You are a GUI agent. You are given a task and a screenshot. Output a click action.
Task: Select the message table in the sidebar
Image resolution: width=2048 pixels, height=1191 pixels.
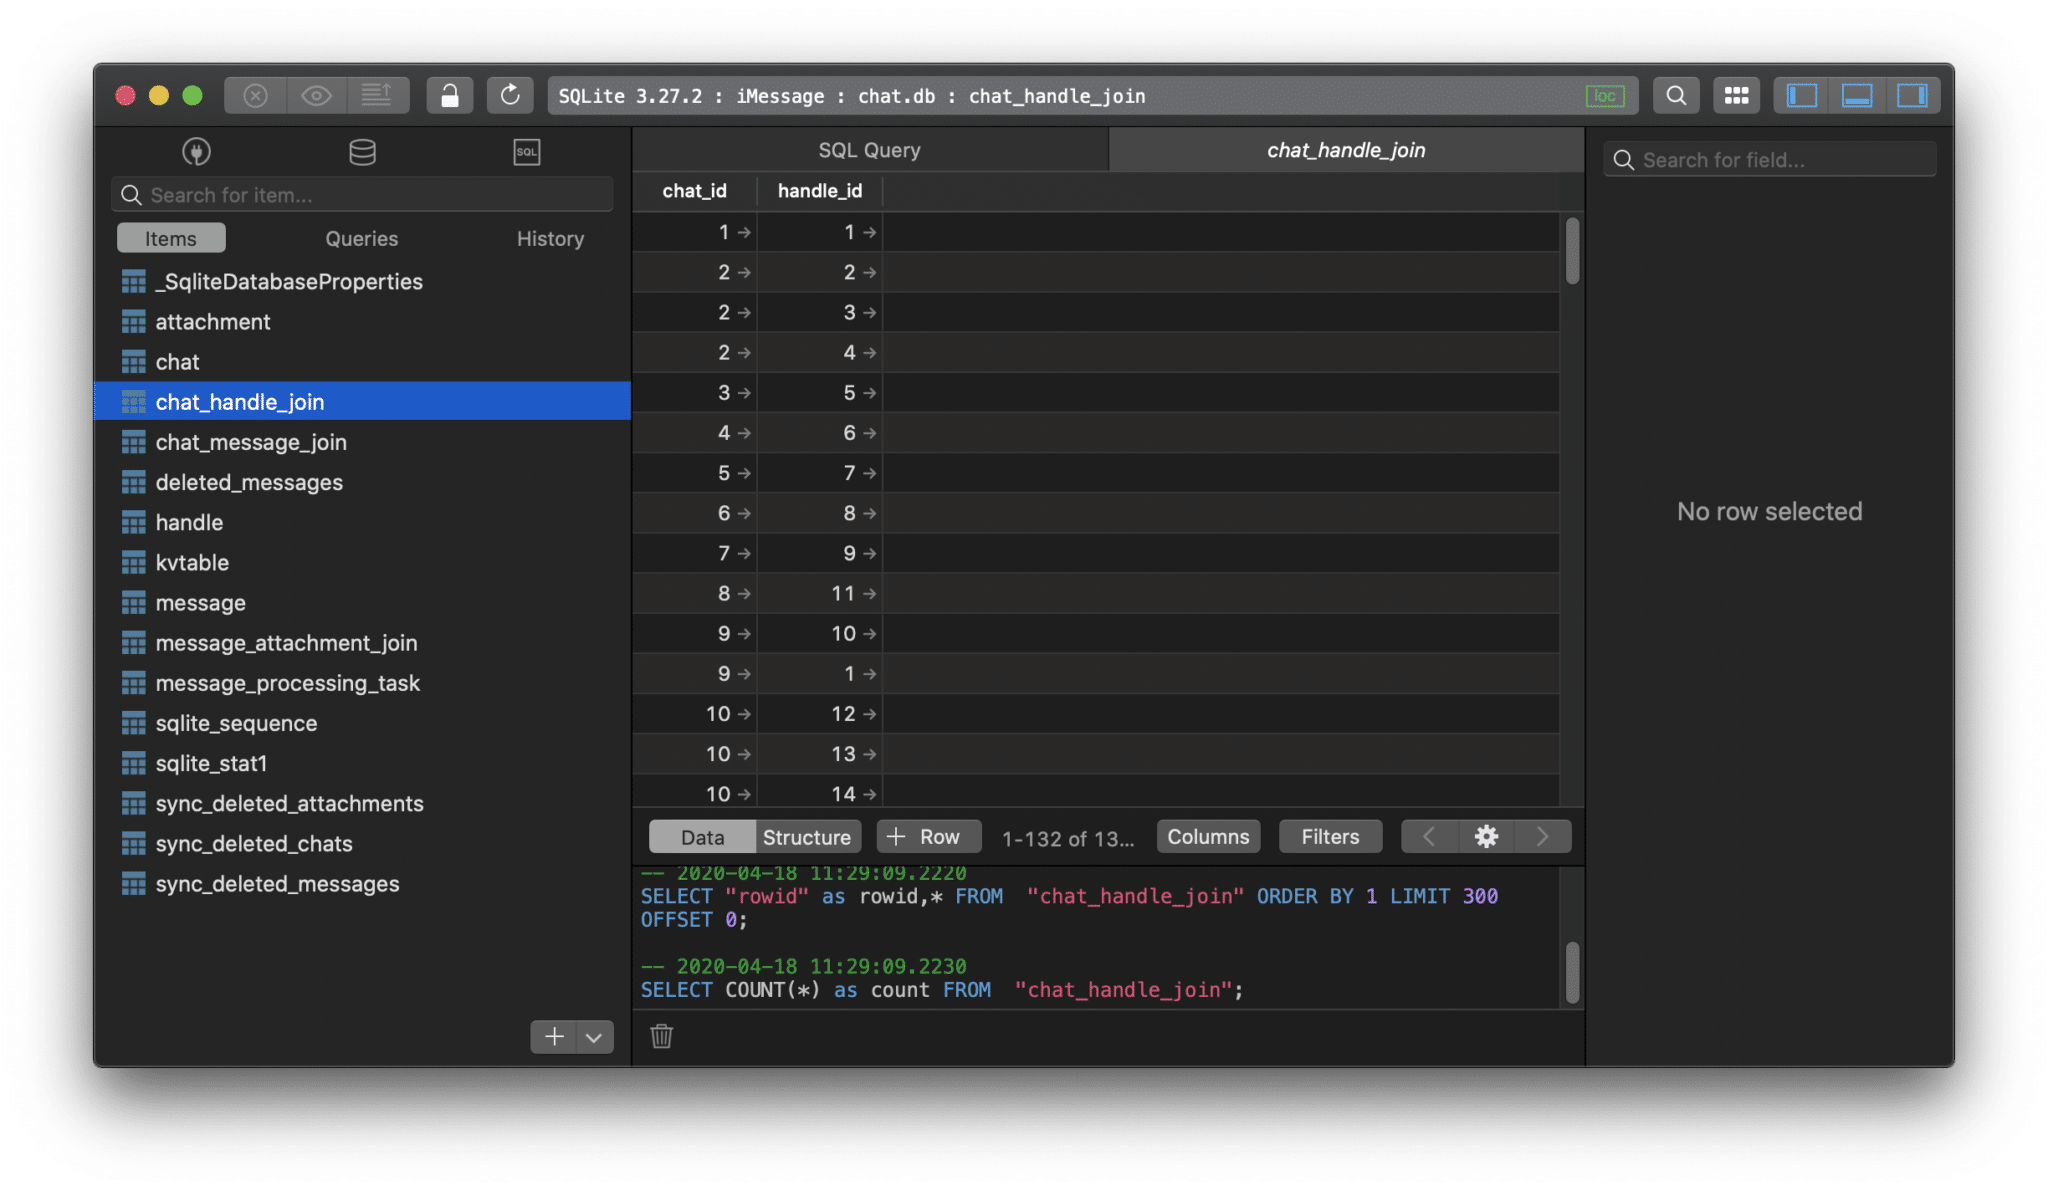pos(200,602)
